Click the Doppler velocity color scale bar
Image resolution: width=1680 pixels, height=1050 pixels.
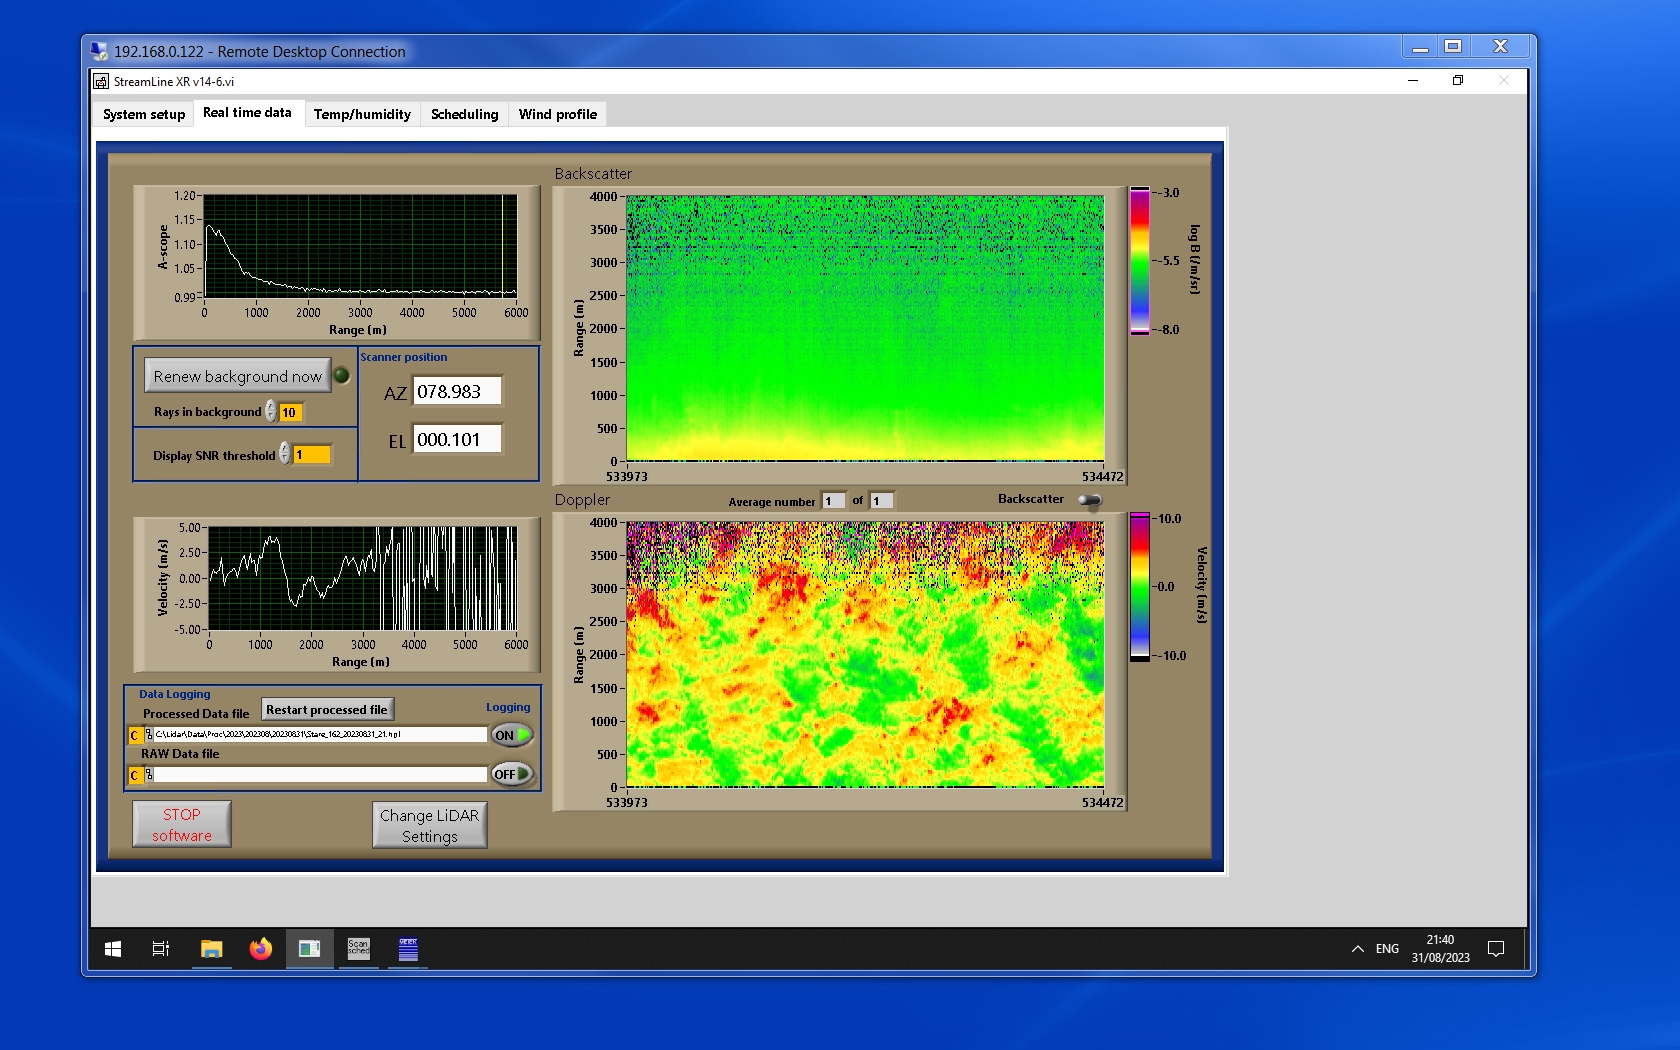(x=1140, y=587)
